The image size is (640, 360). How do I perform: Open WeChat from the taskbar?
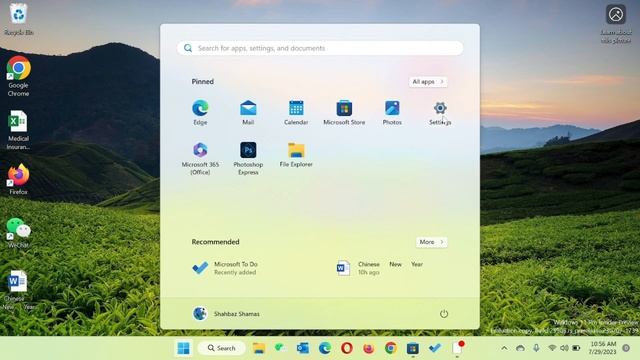pyautogui.click(x=280, y=348)
